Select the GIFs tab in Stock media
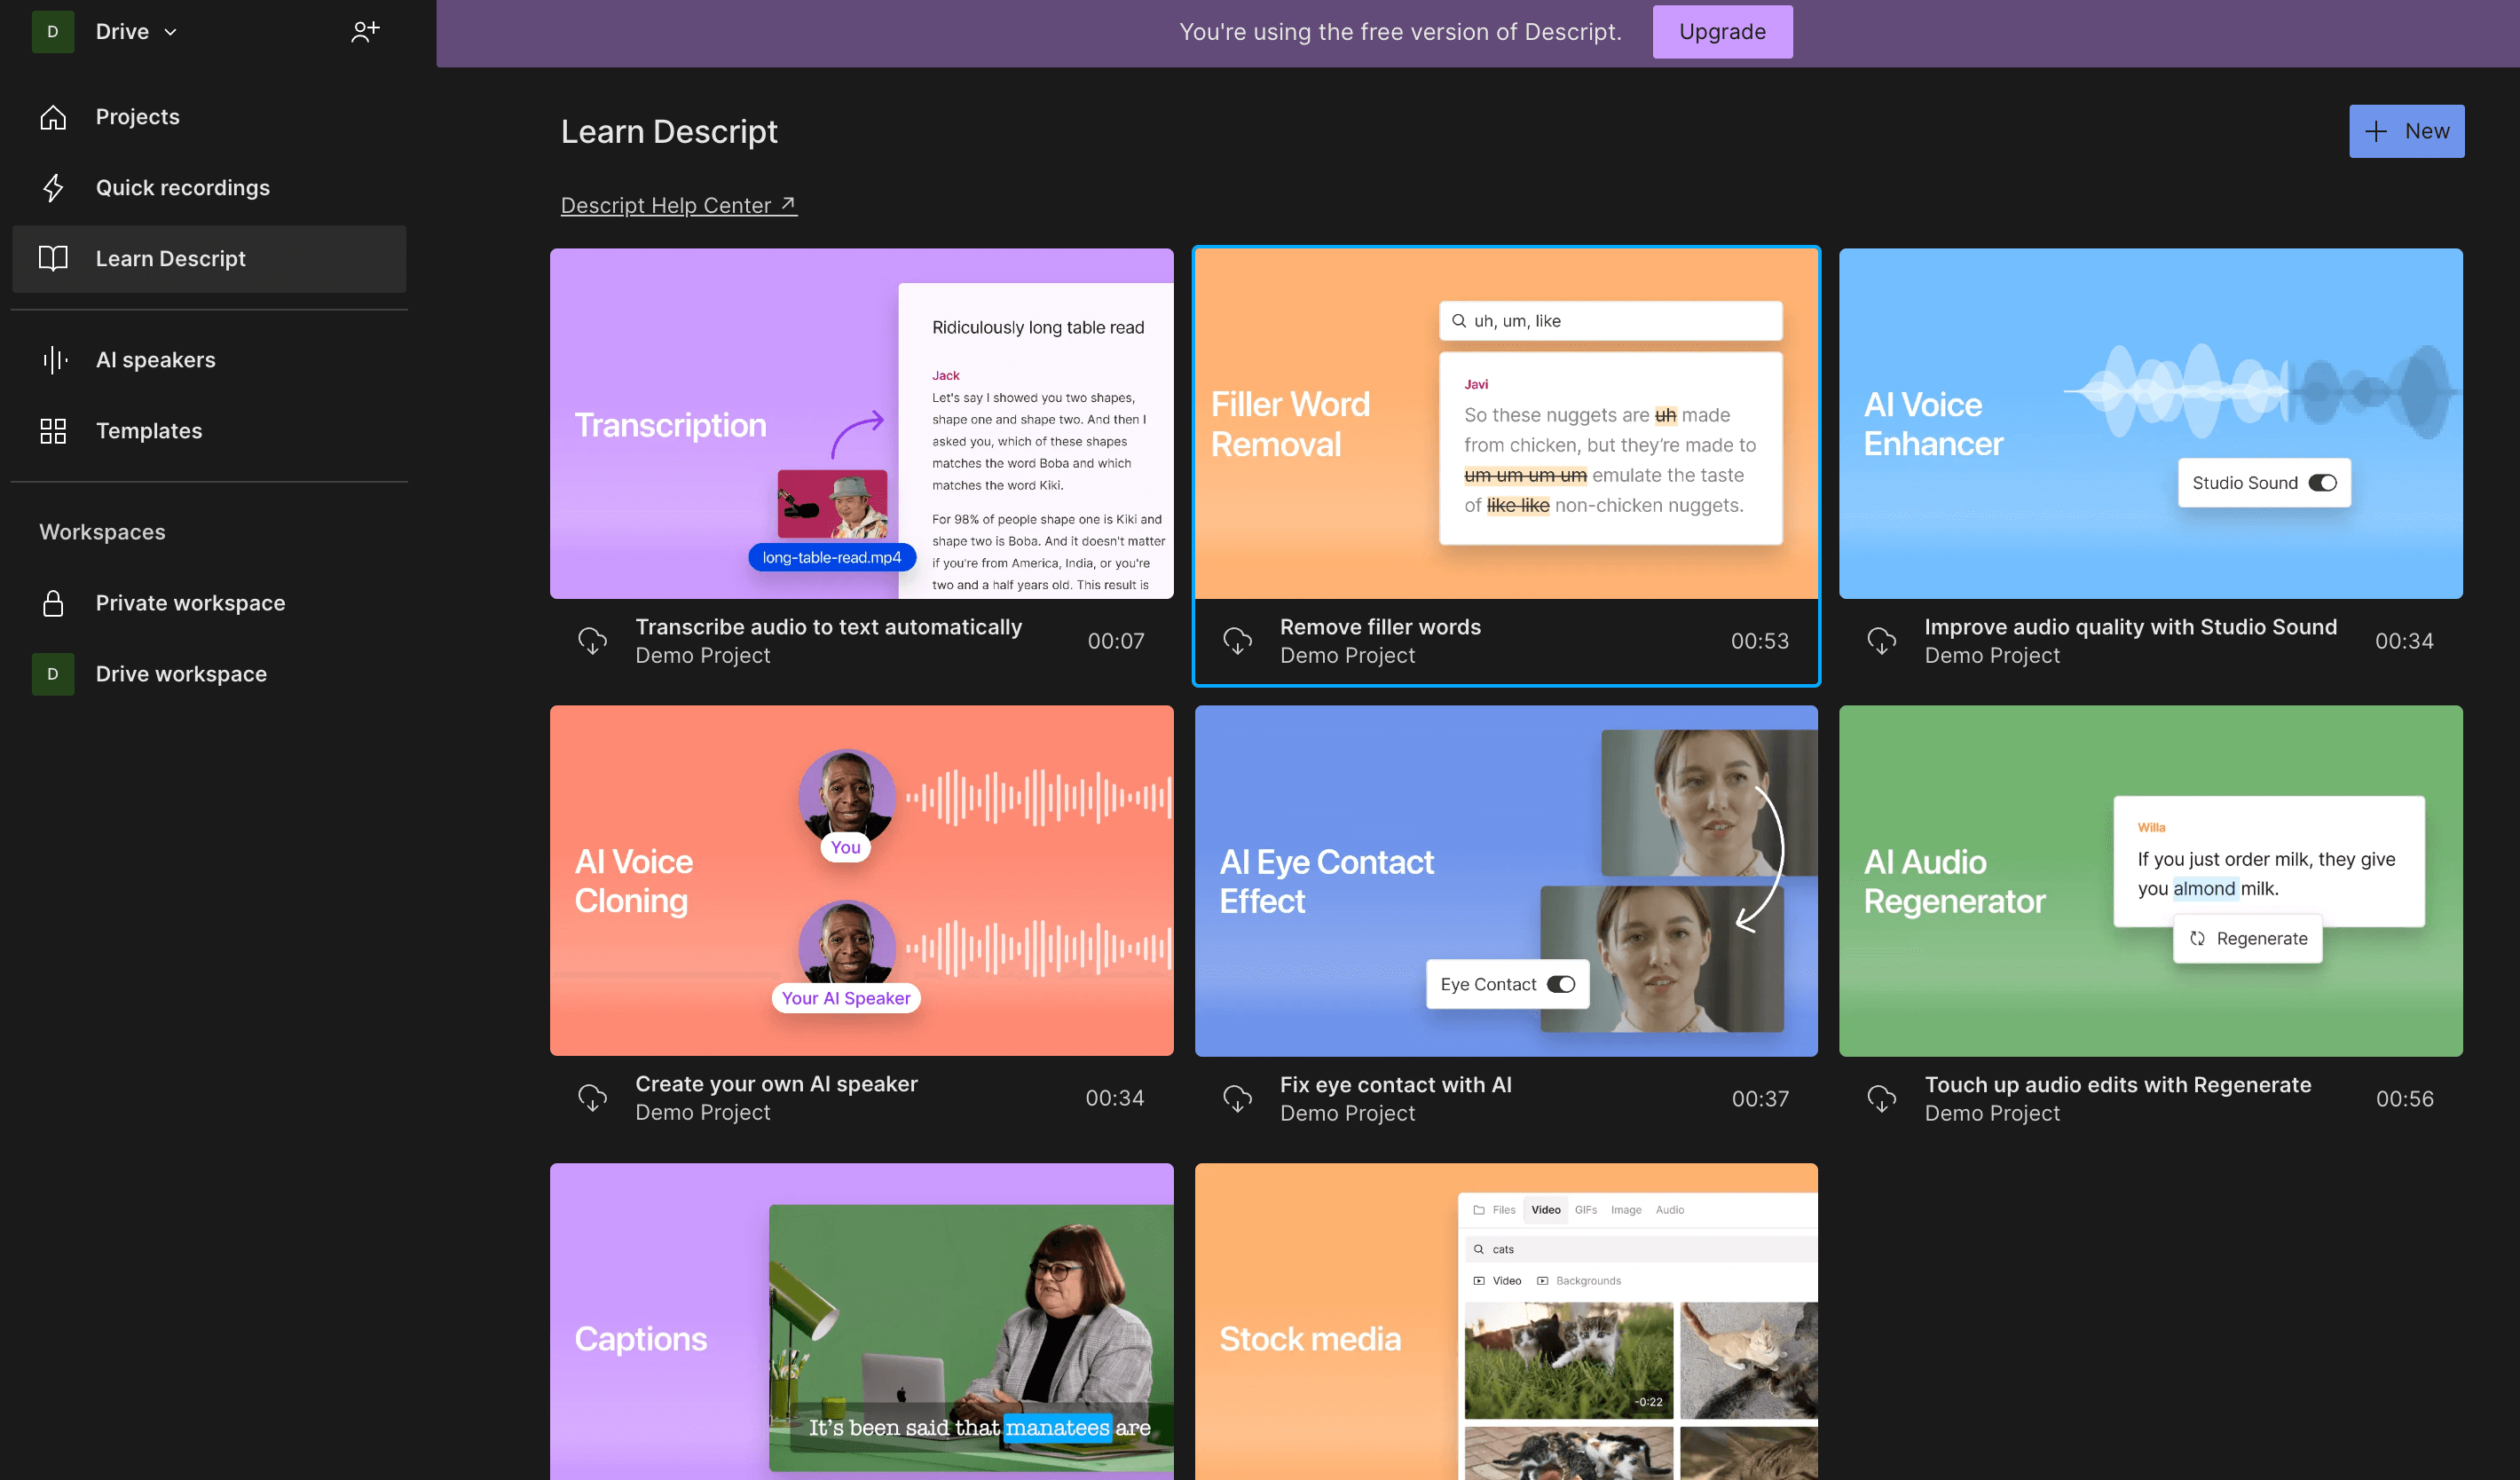 tap(1586, 1210)
